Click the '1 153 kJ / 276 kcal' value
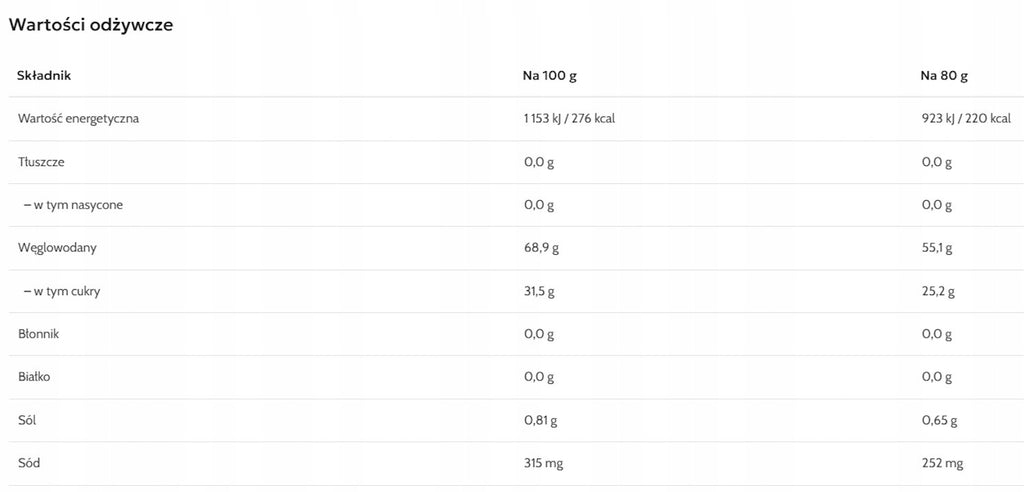Viewport: 1024px width, 492px height. click(569, 119)
